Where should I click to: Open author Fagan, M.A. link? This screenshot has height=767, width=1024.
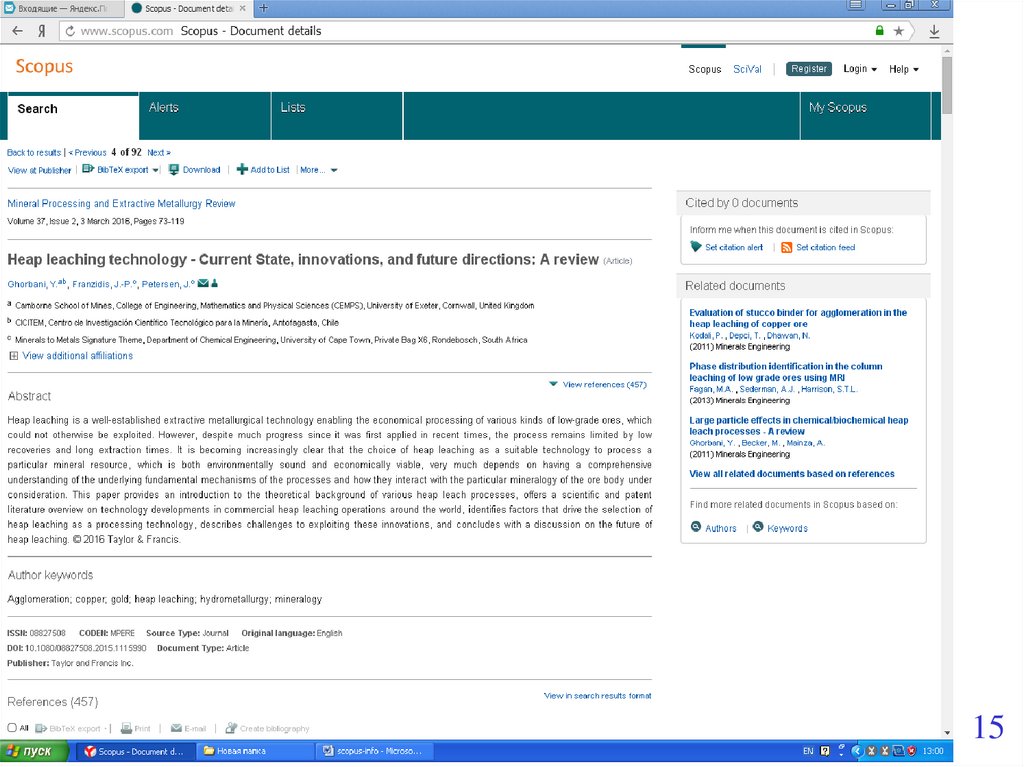(711, 389)
